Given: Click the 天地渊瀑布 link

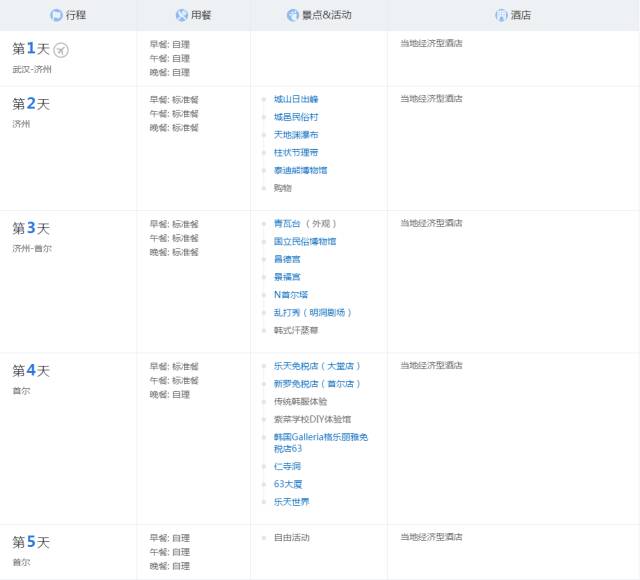Looking at the screenshot, I should [x=296, y=135].
